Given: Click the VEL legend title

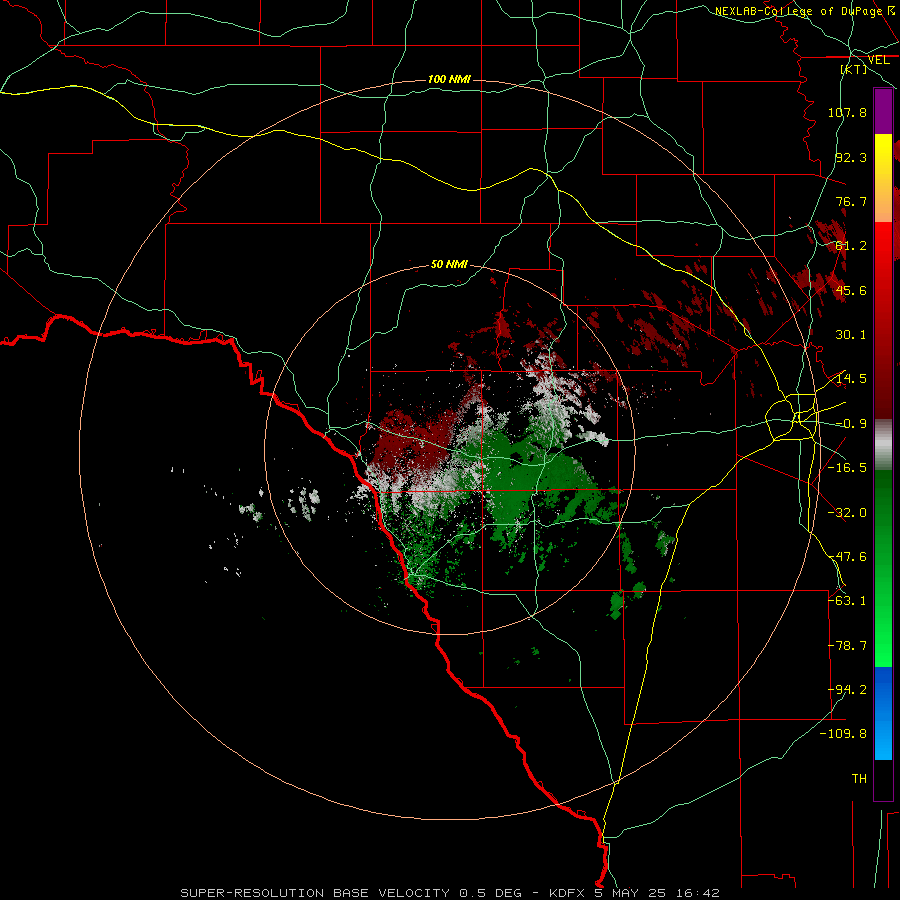Looking at the screenshot, I should click(878, 60).
